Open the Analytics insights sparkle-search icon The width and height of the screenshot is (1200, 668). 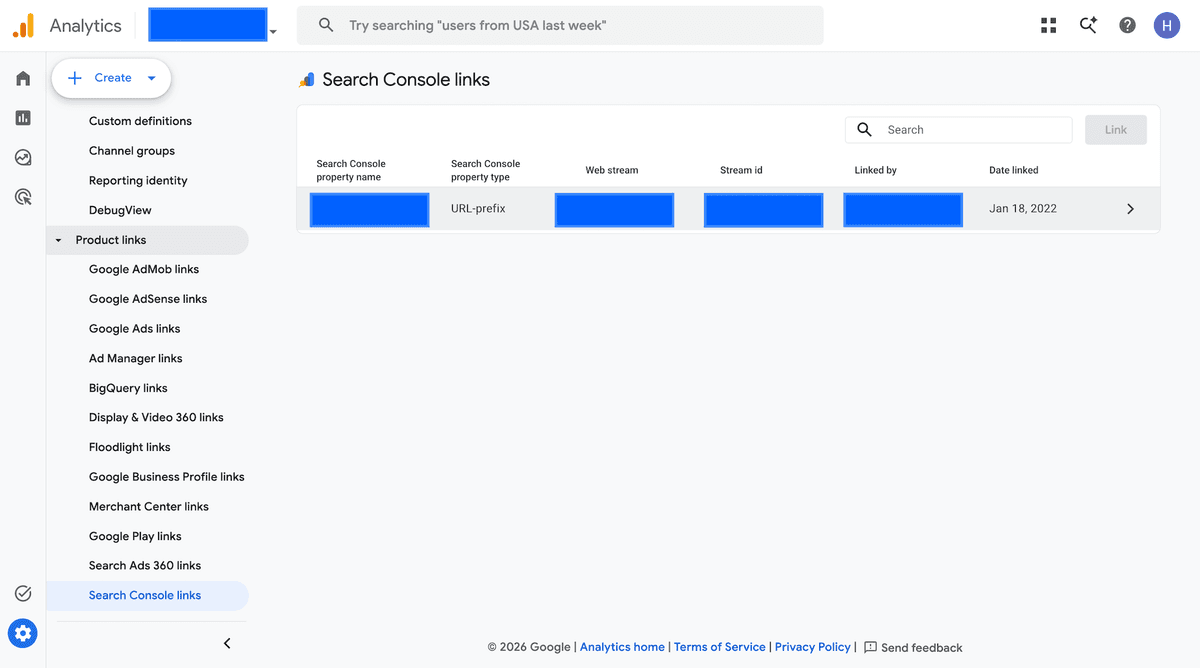coord(1088,26)
